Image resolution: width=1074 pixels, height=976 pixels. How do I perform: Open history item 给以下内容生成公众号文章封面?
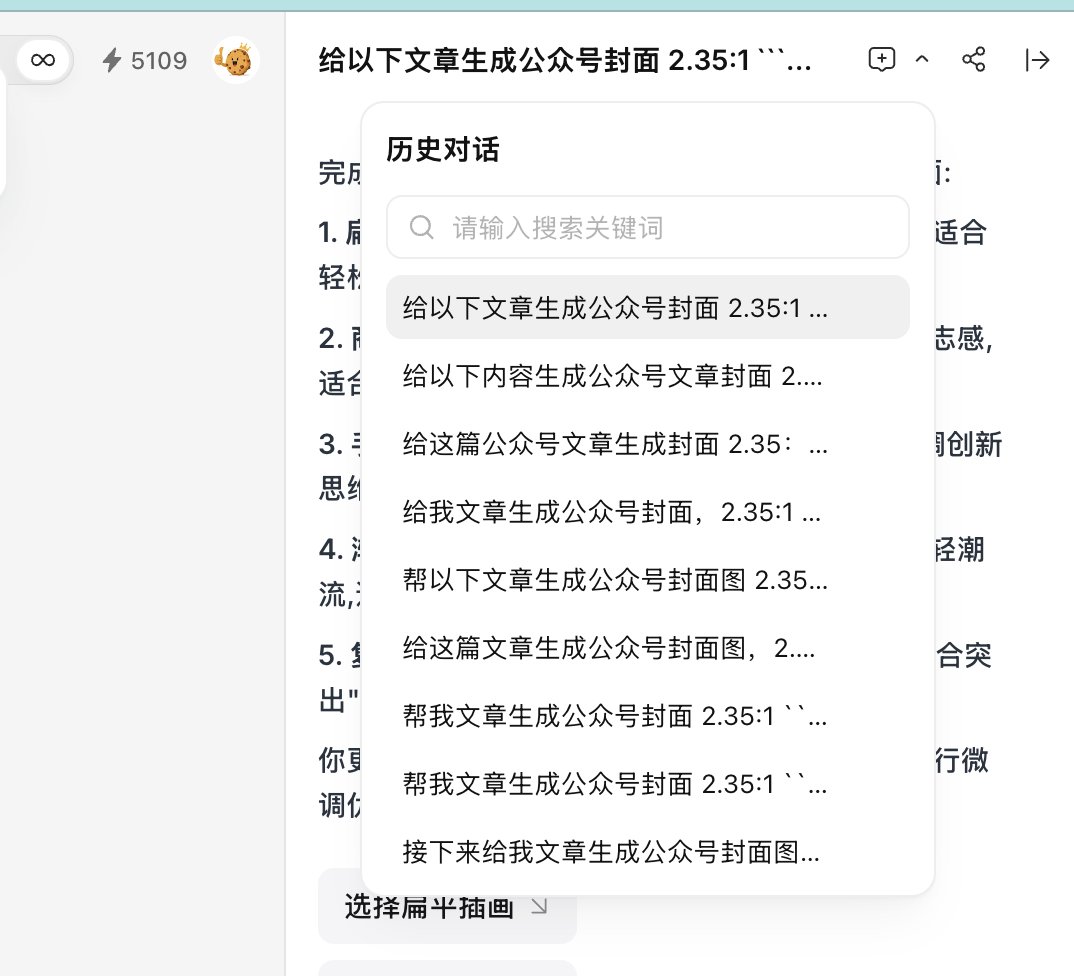coord(647,375)
